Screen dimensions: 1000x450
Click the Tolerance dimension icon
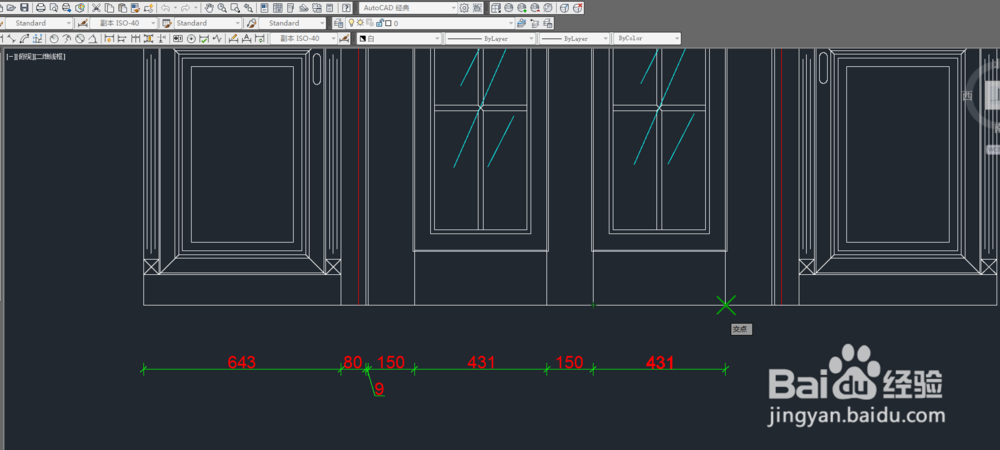click(178, 38)
